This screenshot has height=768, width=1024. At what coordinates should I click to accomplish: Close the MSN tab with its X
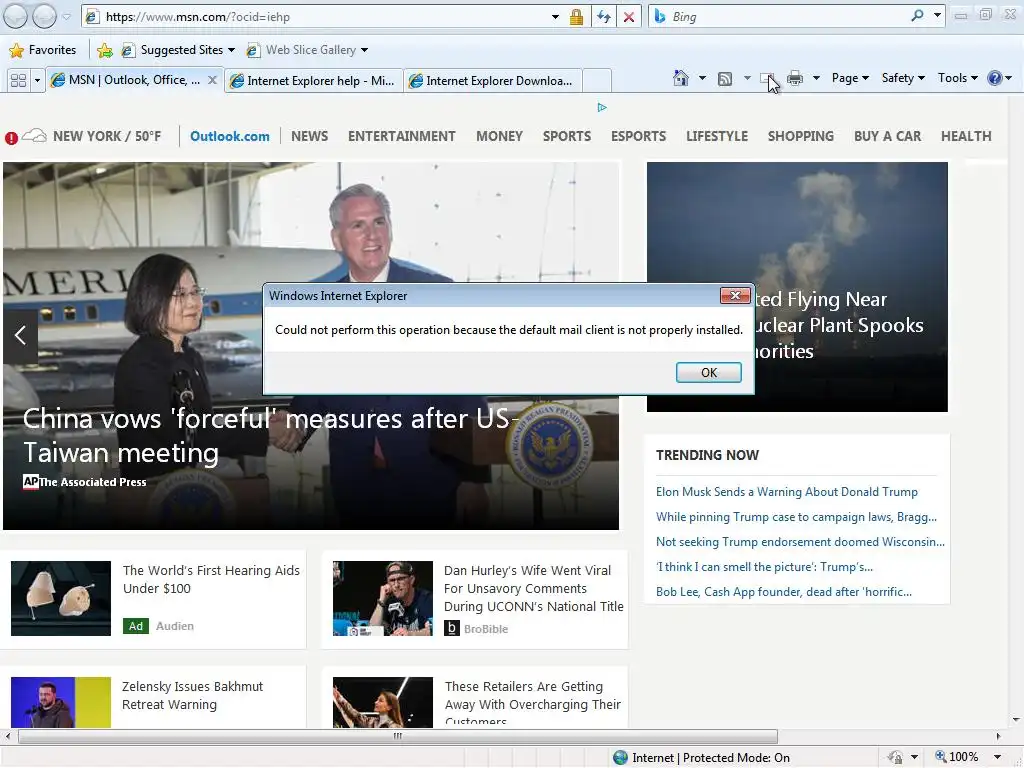coord(212,80)
